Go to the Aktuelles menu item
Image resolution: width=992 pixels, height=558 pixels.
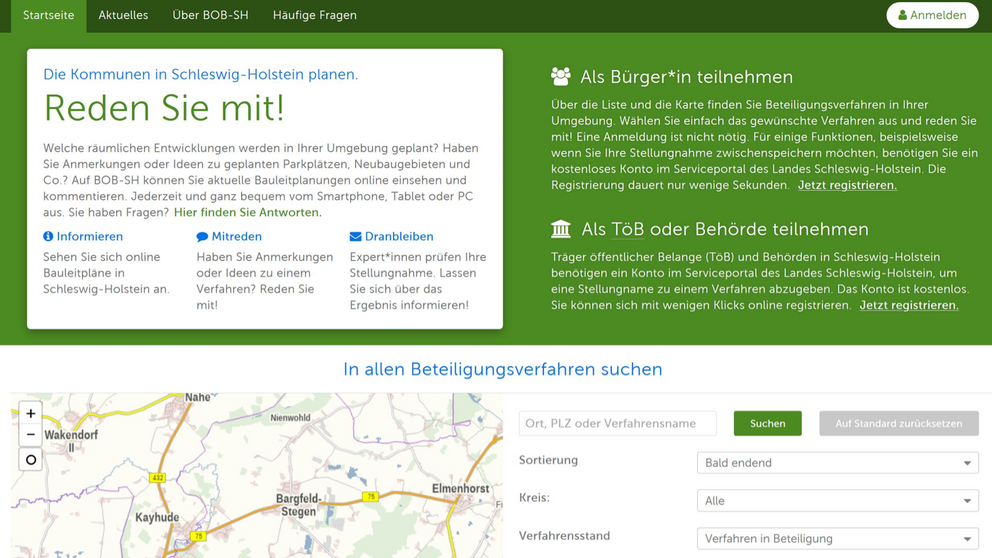[x=123, y=16]
